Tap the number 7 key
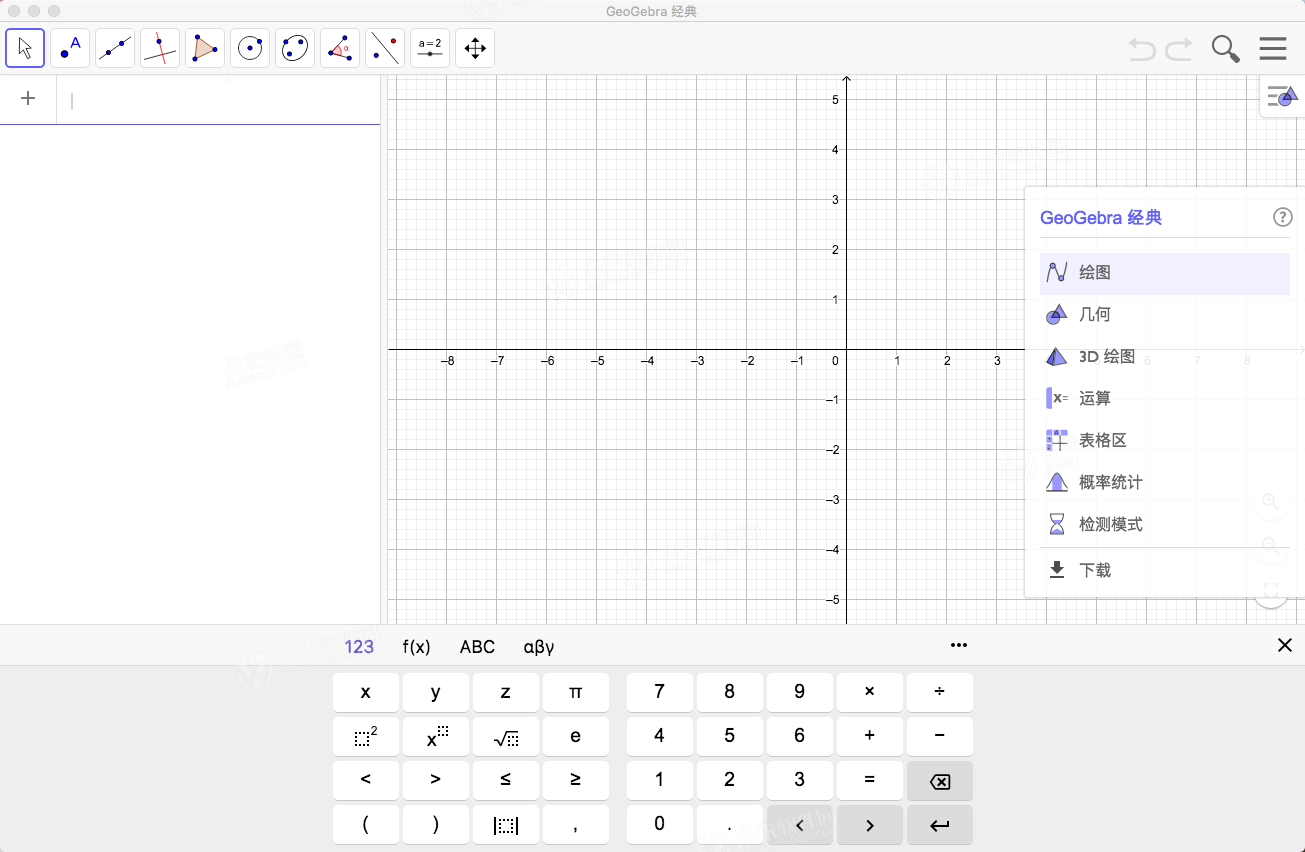The height and width of the screenshot is (852, 1305). pos(660,692)
